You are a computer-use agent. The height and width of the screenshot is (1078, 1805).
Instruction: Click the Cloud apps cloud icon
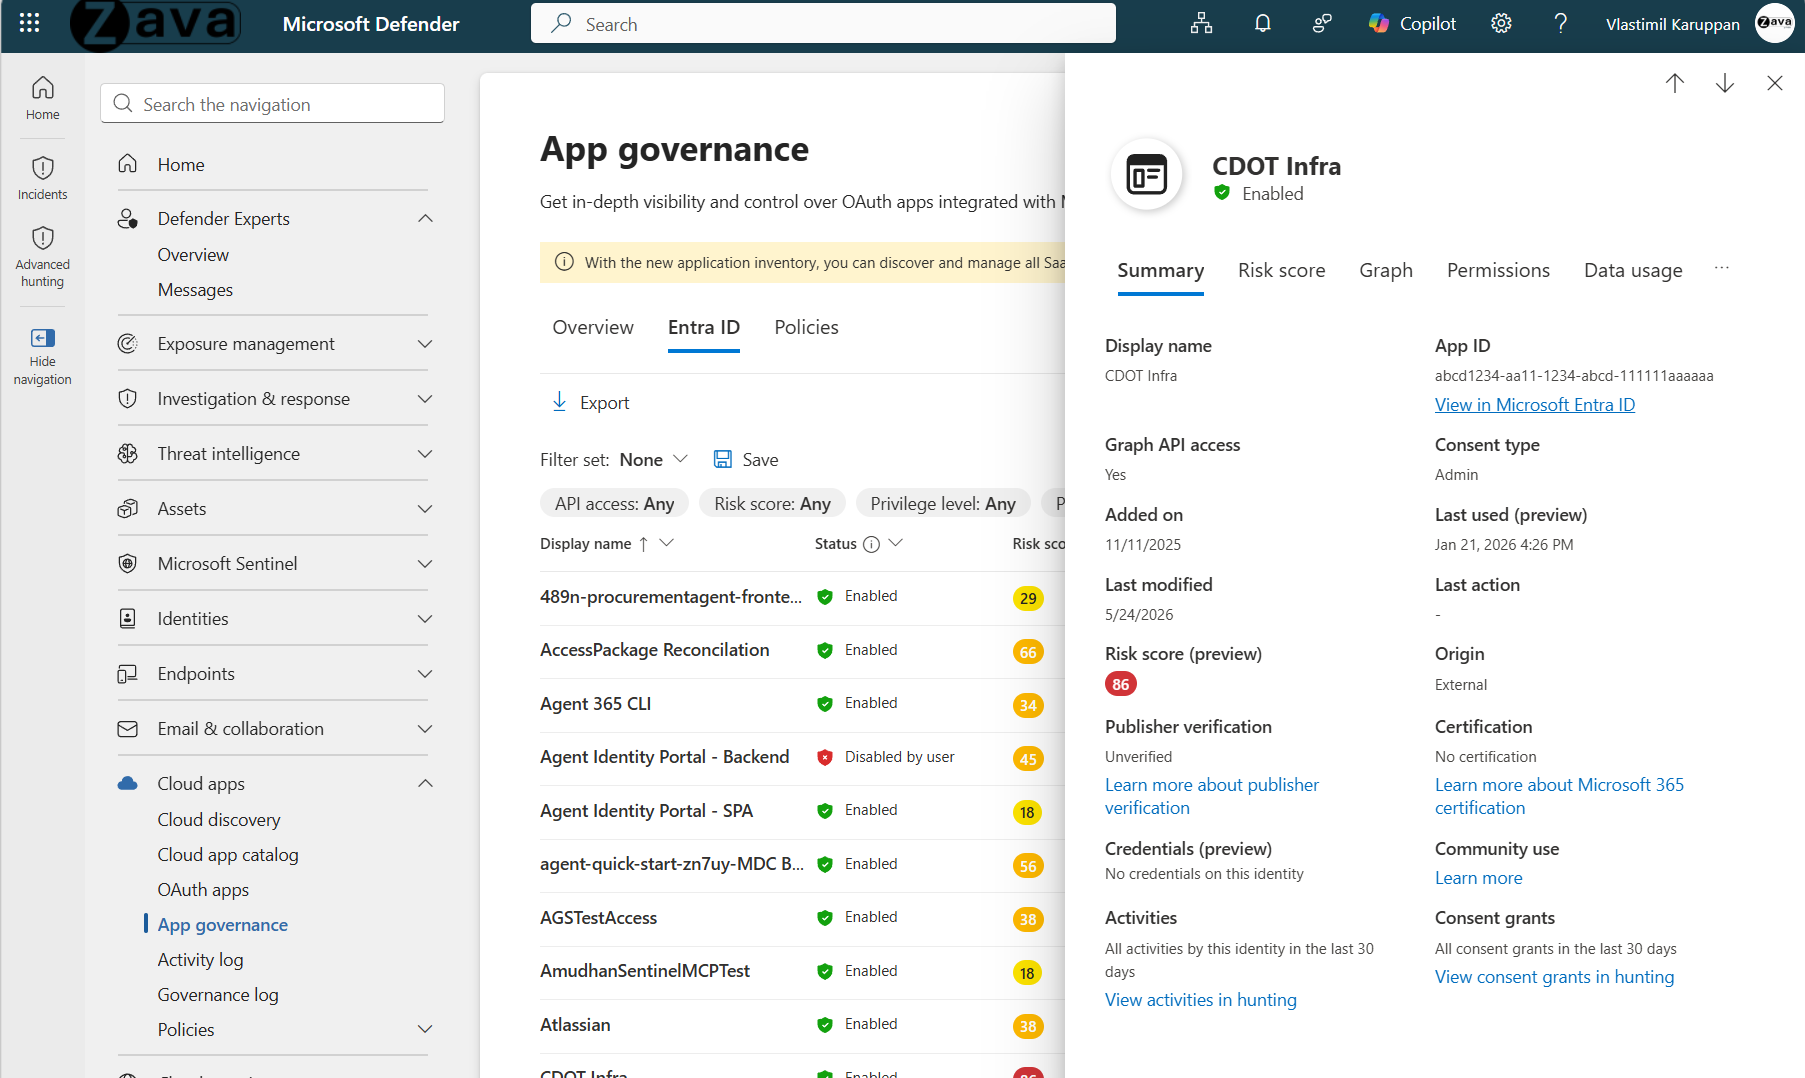(128, 784)
